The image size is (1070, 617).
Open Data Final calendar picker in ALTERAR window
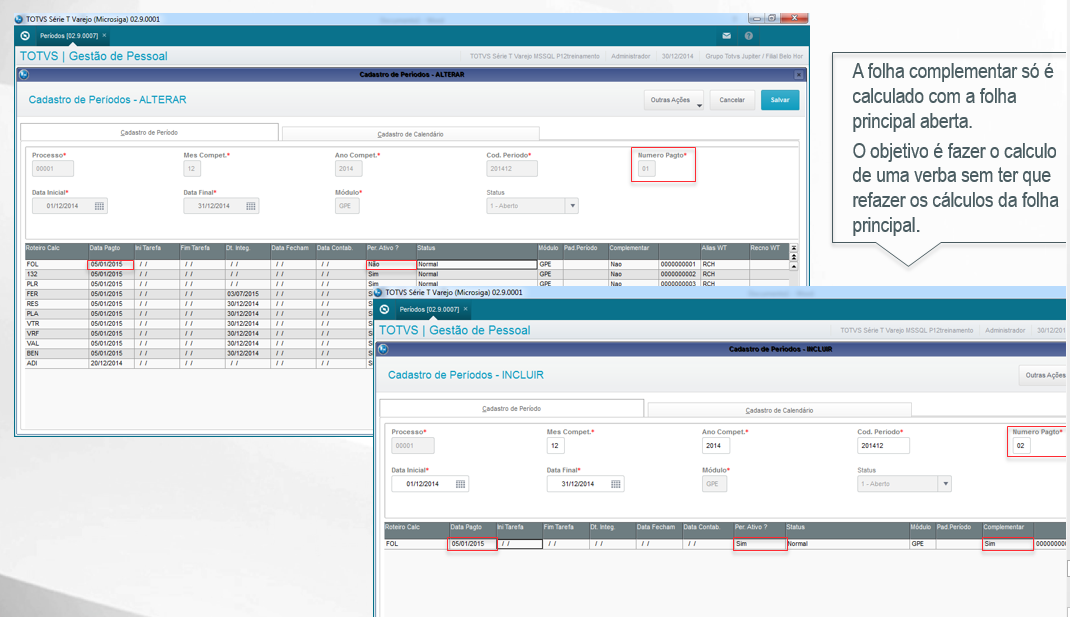(251, 206)
